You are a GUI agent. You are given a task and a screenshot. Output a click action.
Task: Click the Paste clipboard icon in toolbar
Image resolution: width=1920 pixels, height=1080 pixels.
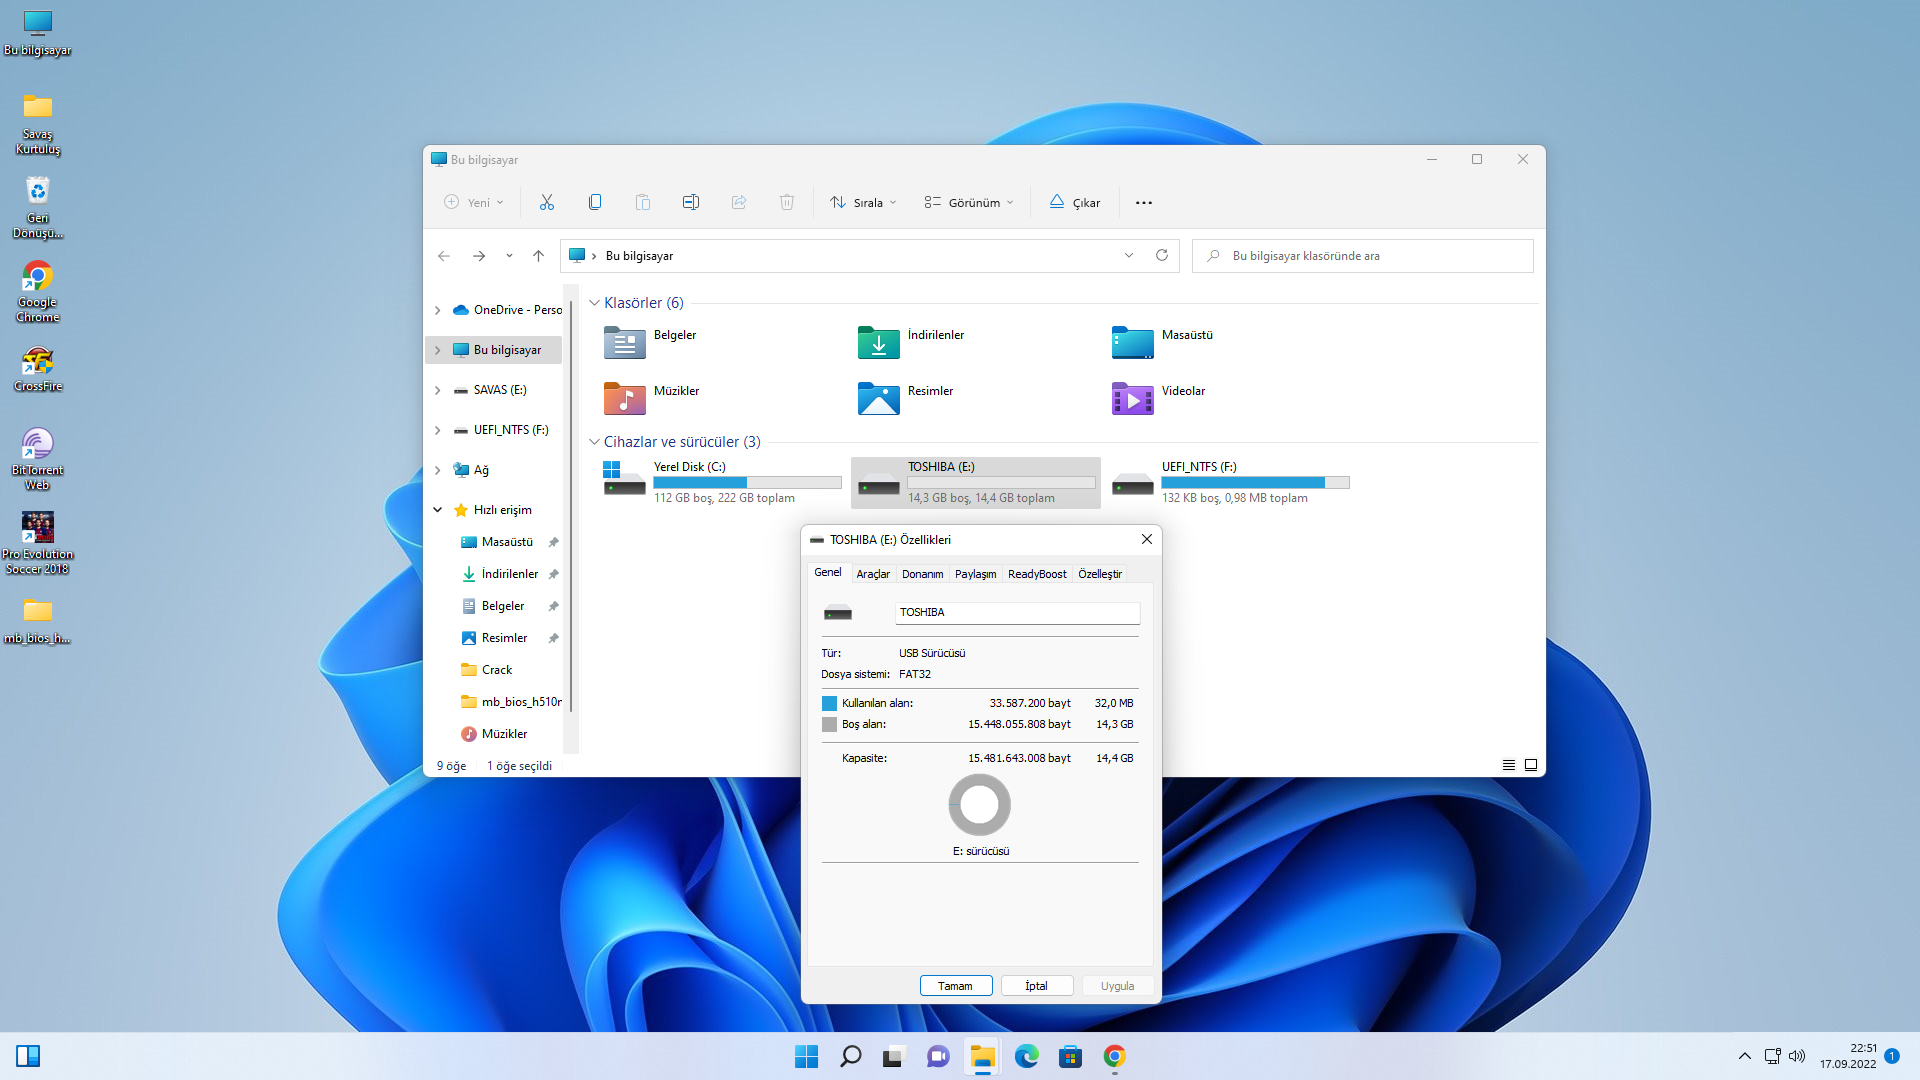(643, 202)
